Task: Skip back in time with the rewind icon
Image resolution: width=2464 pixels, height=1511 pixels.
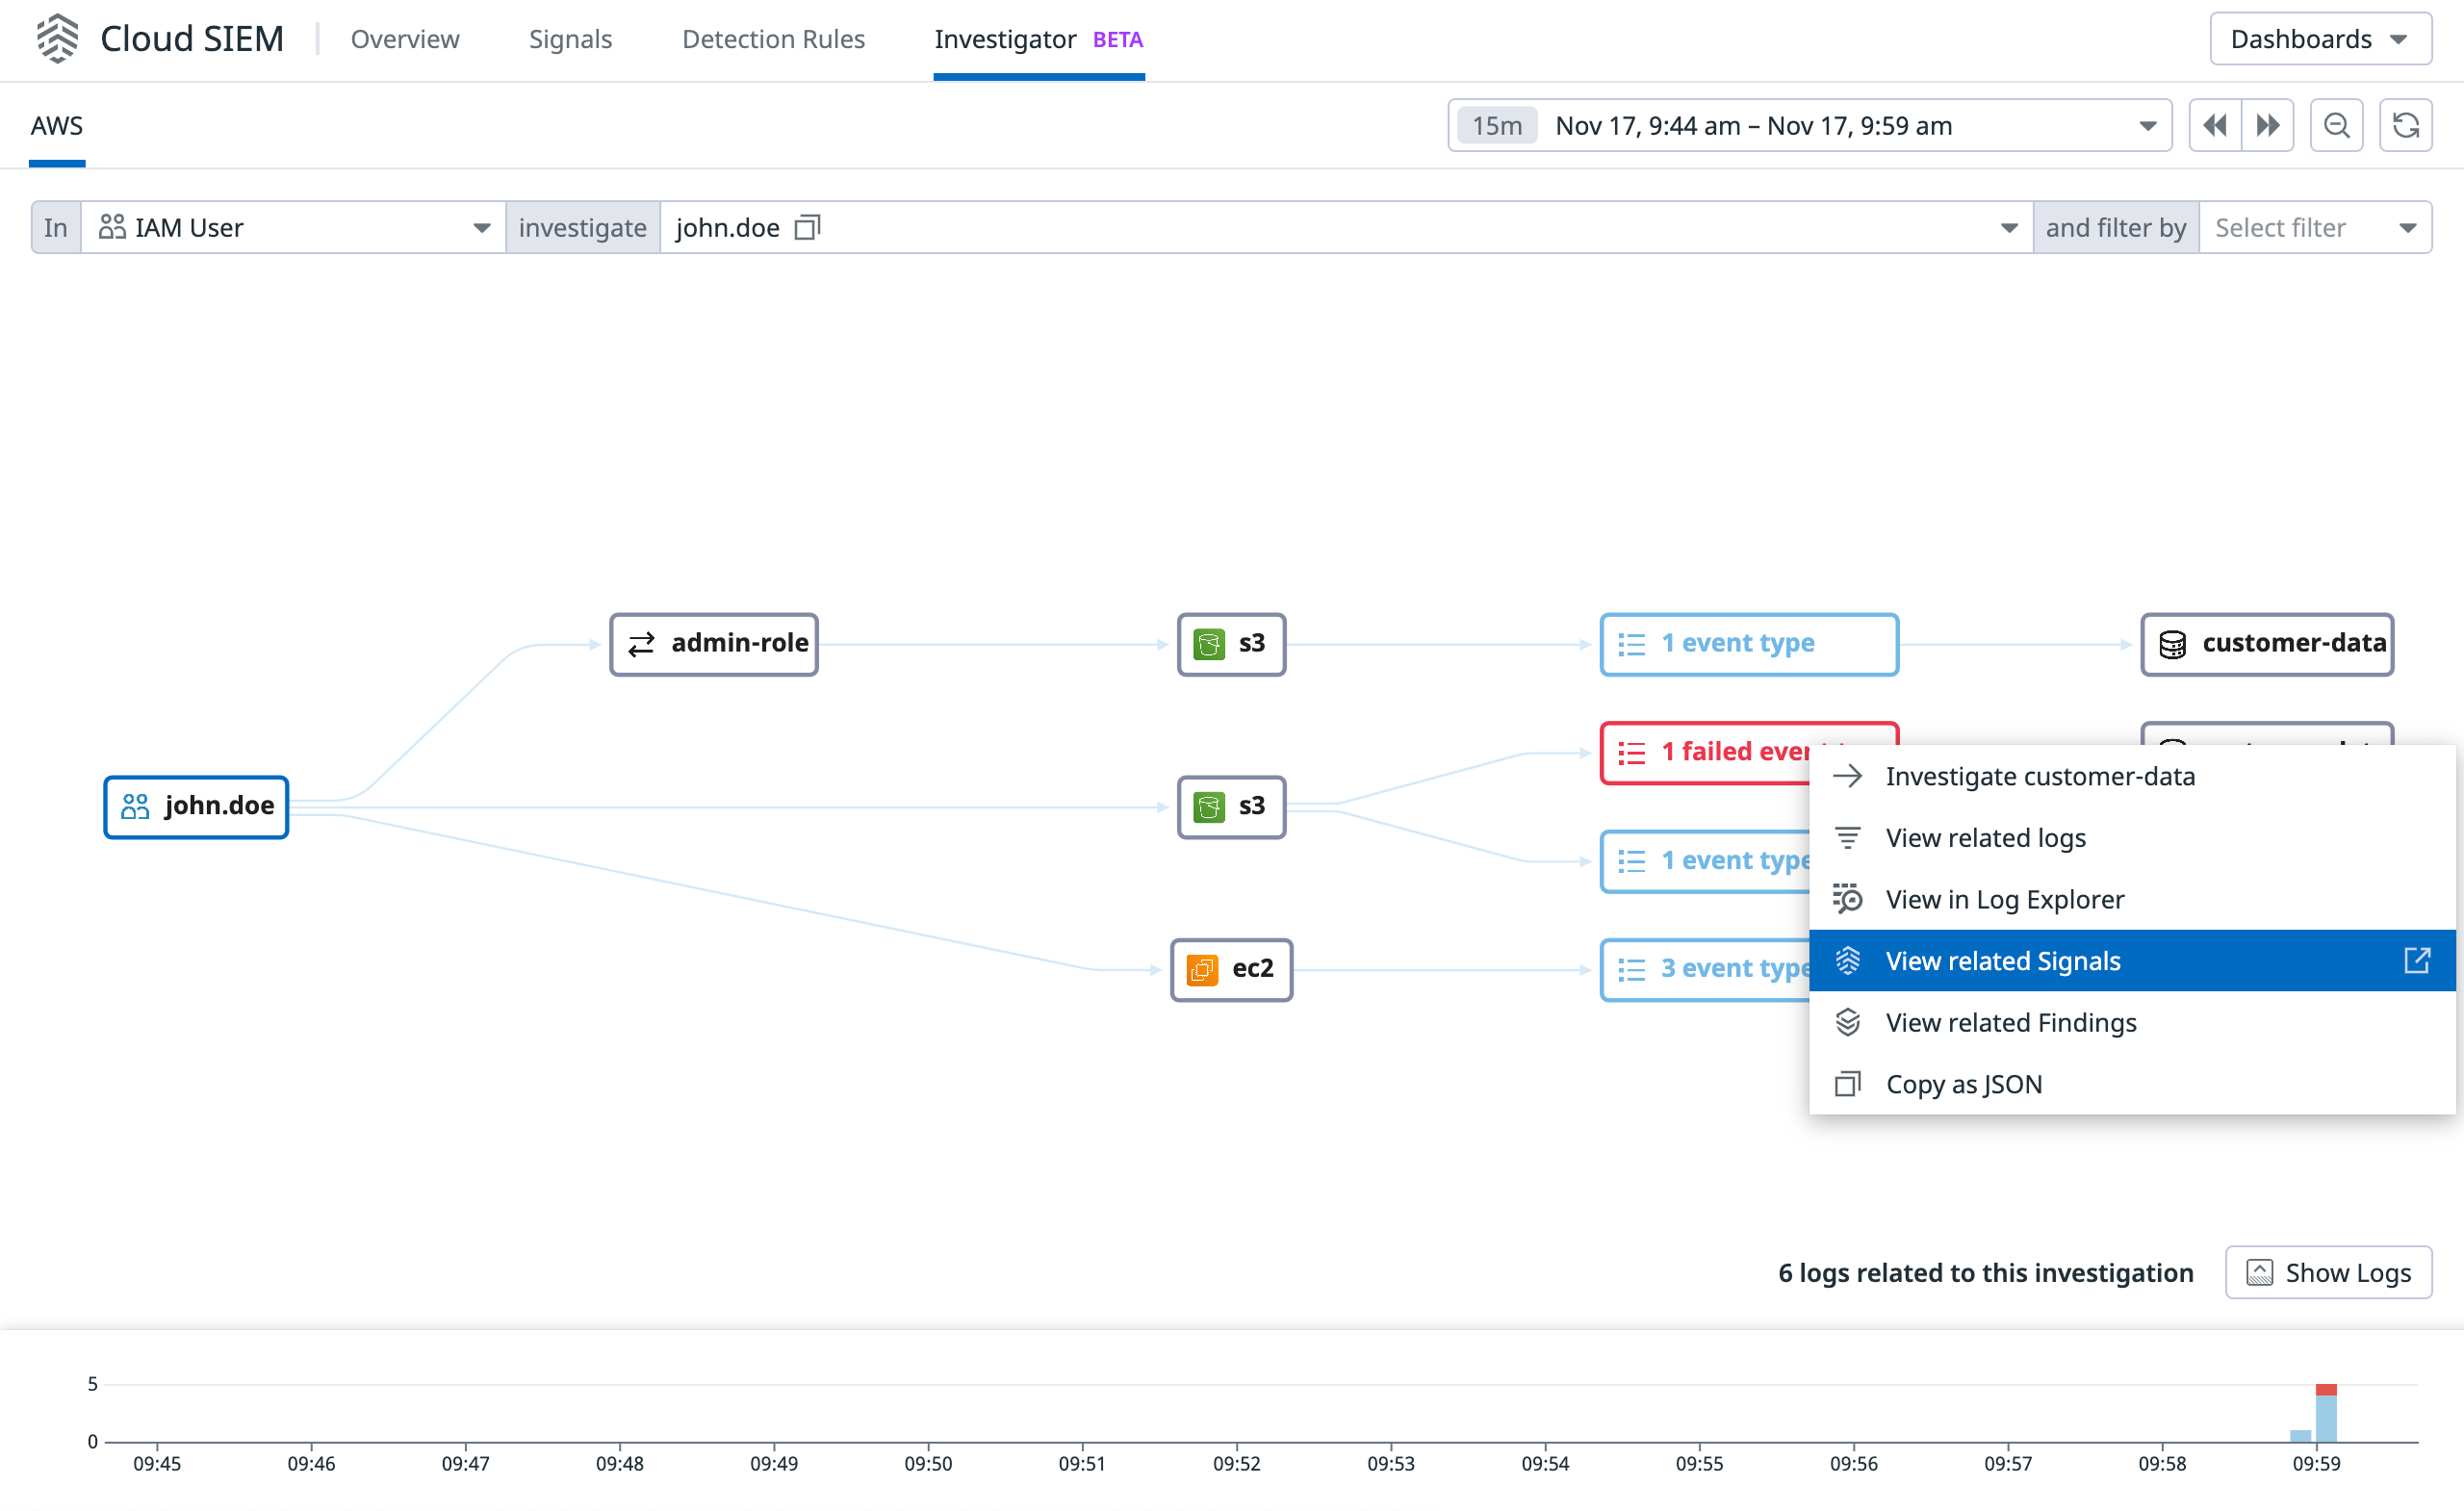Action: tap(2216, 125)
